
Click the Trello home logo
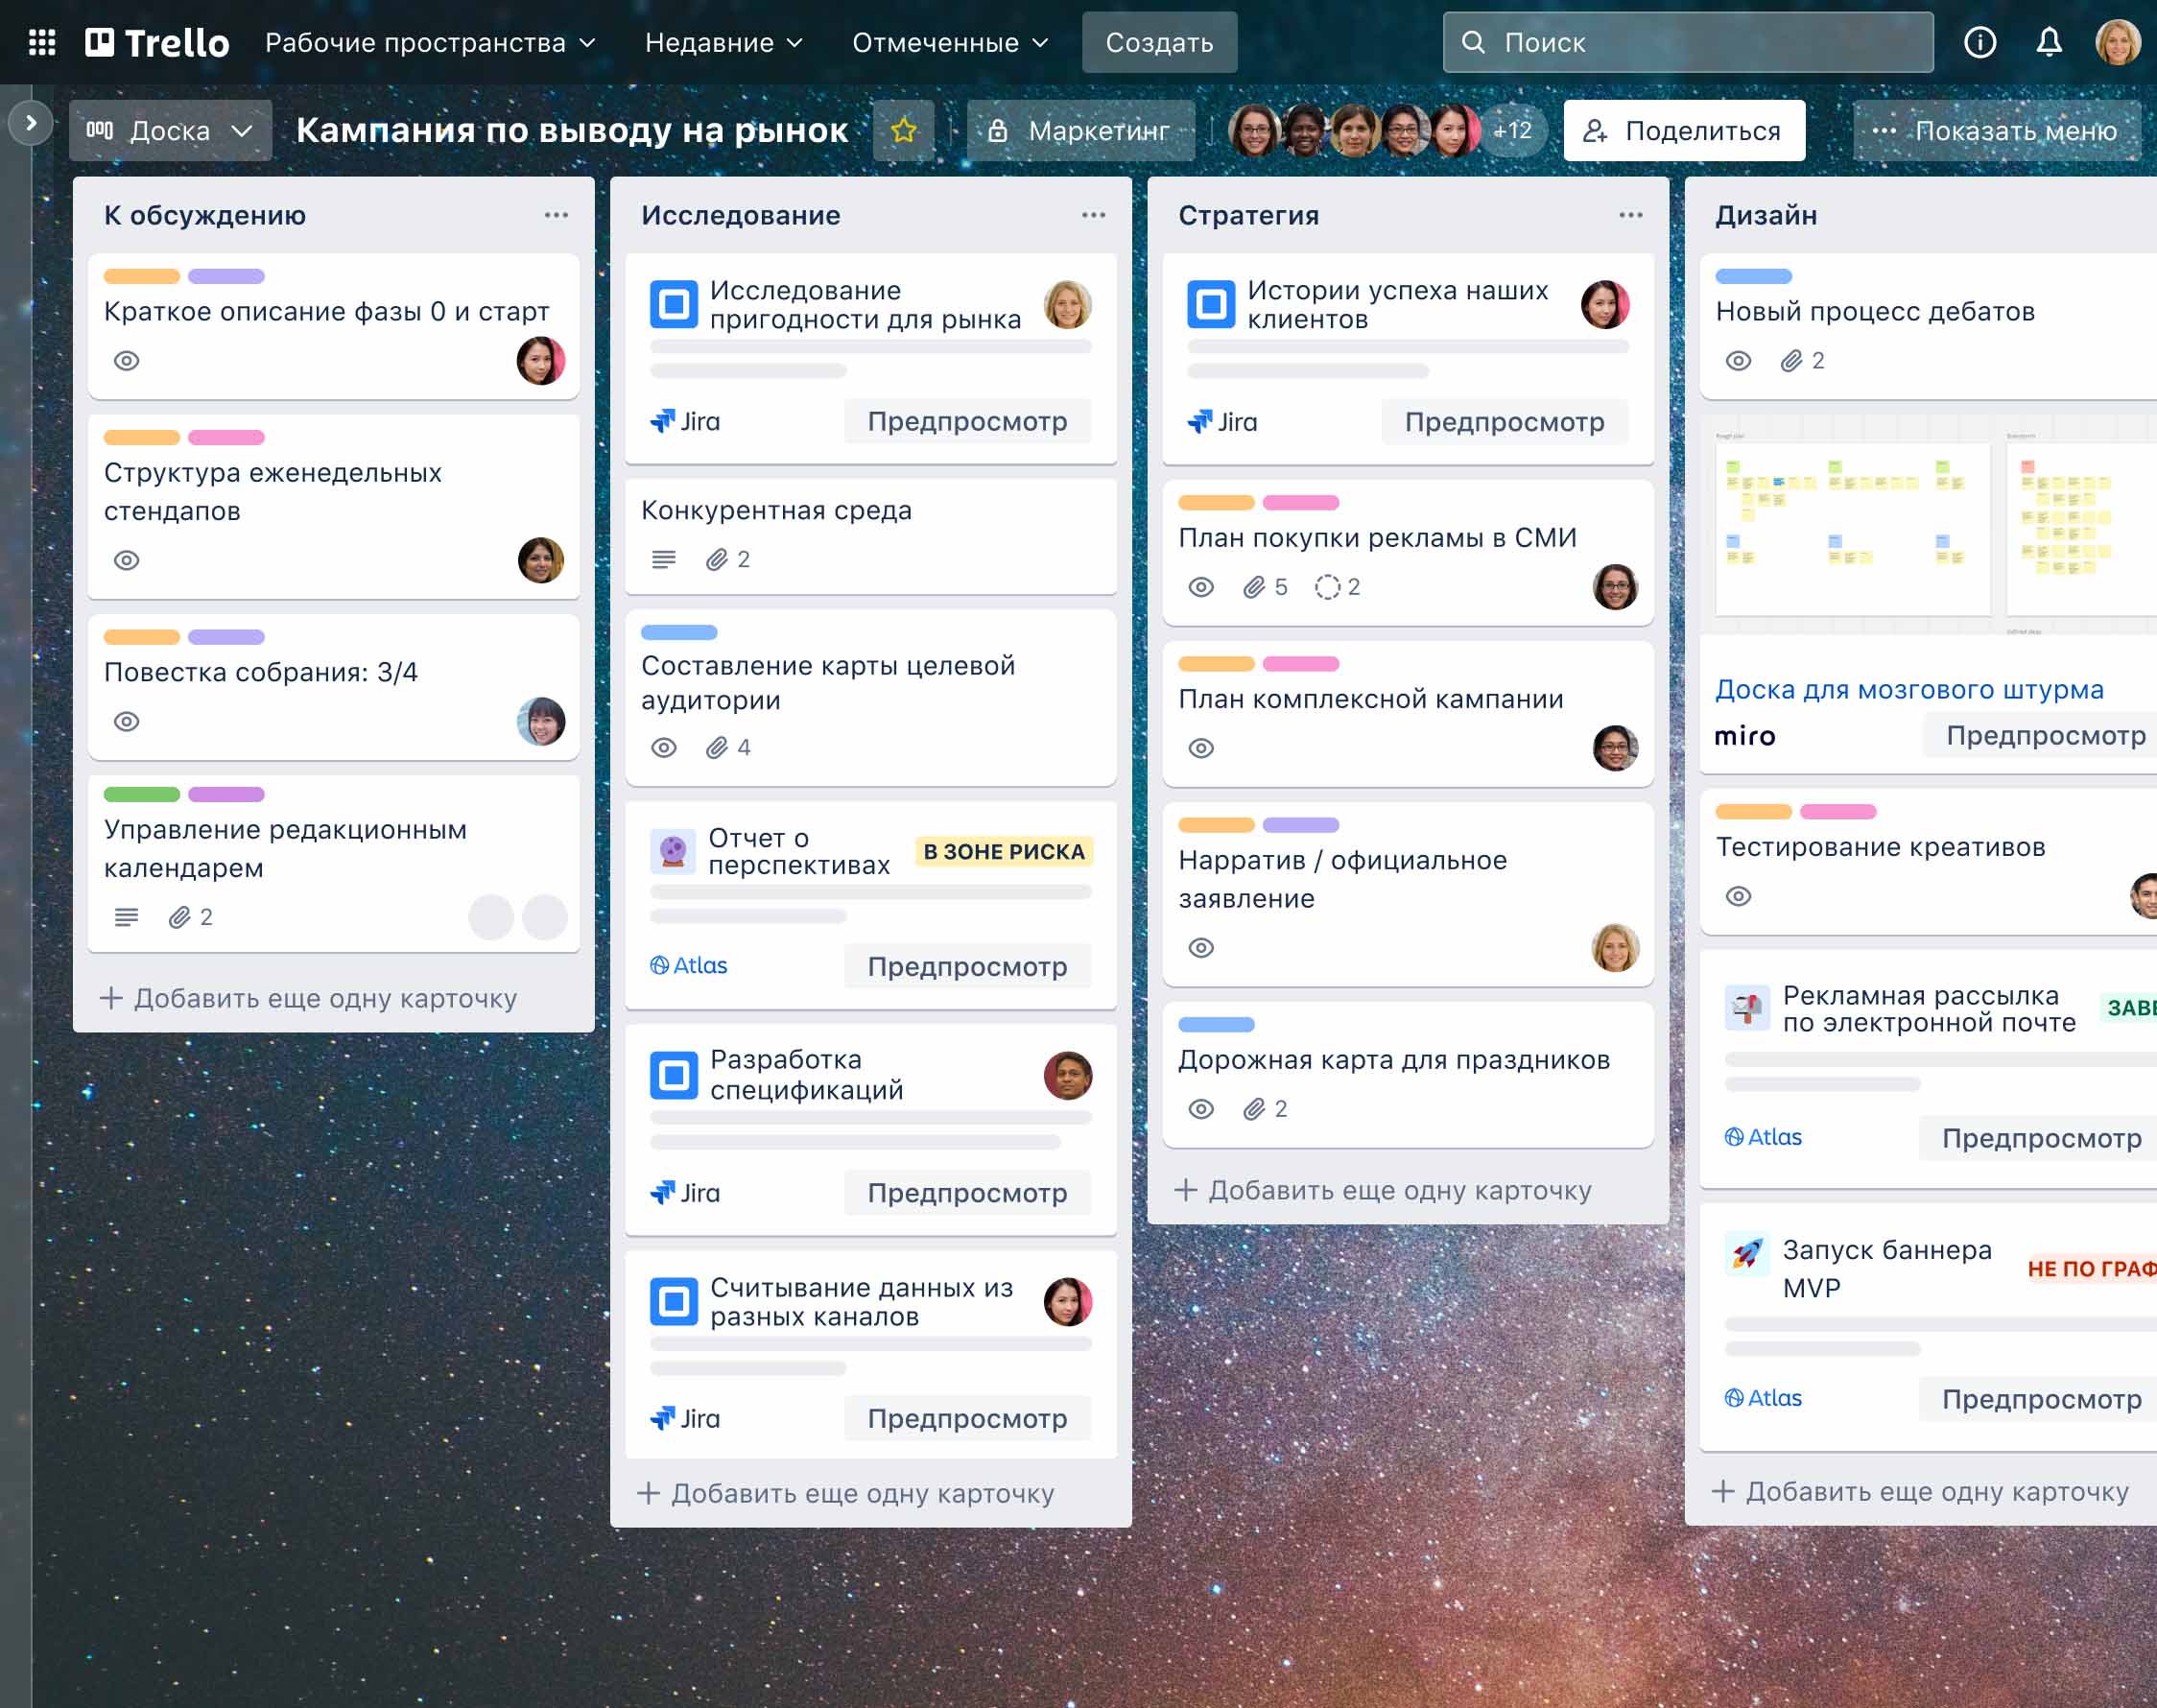point(158,42)
